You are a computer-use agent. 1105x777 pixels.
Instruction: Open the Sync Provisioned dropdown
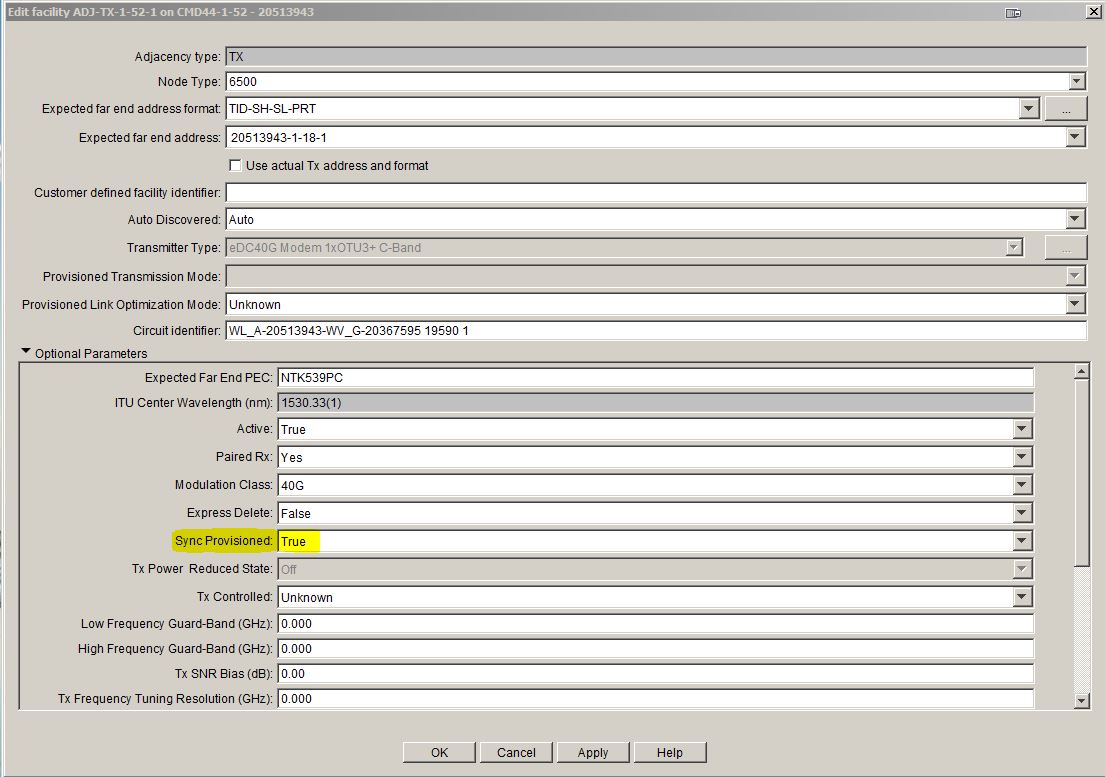tap(1022, 541)
